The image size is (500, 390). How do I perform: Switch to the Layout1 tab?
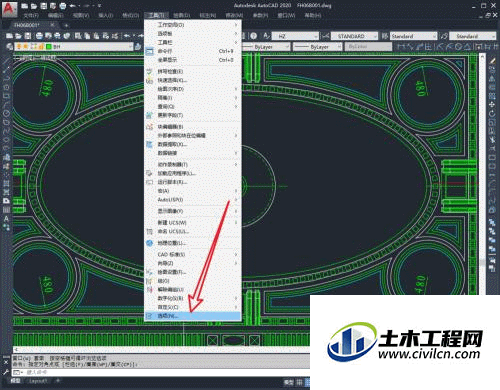pyautogui.click(x=38, y=381)
